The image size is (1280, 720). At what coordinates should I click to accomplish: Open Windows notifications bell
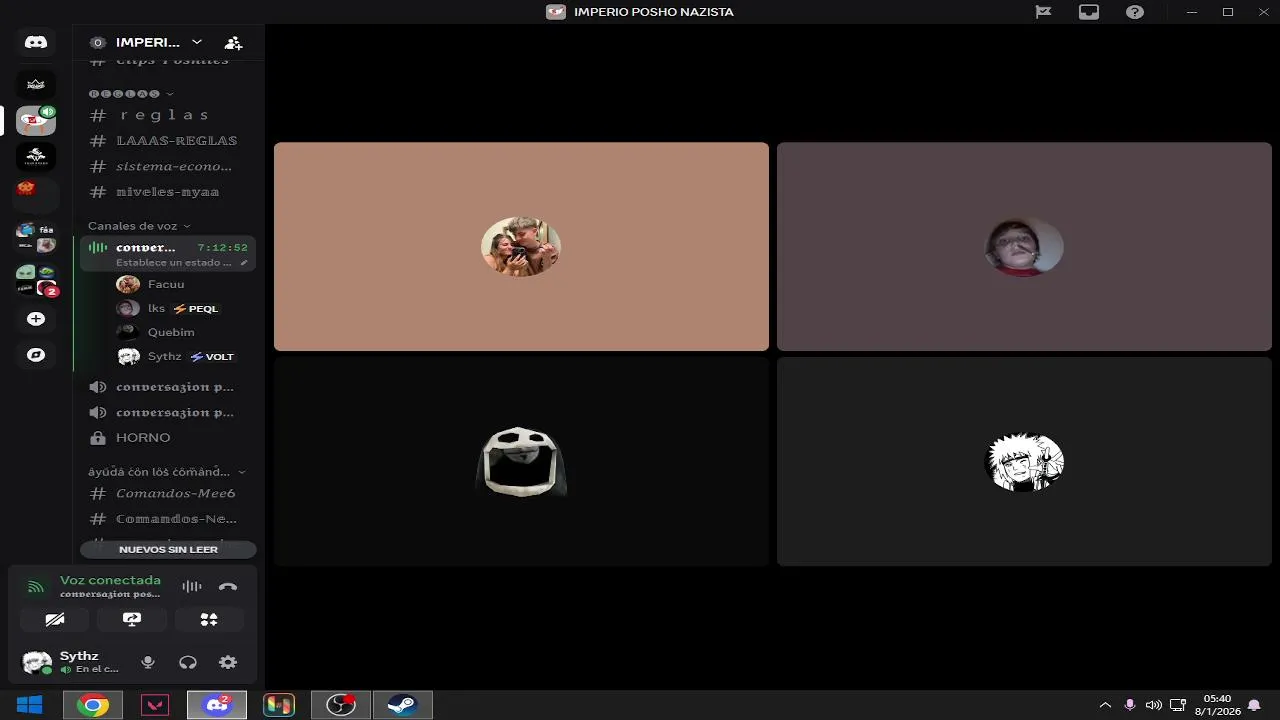click(1254, 705)
